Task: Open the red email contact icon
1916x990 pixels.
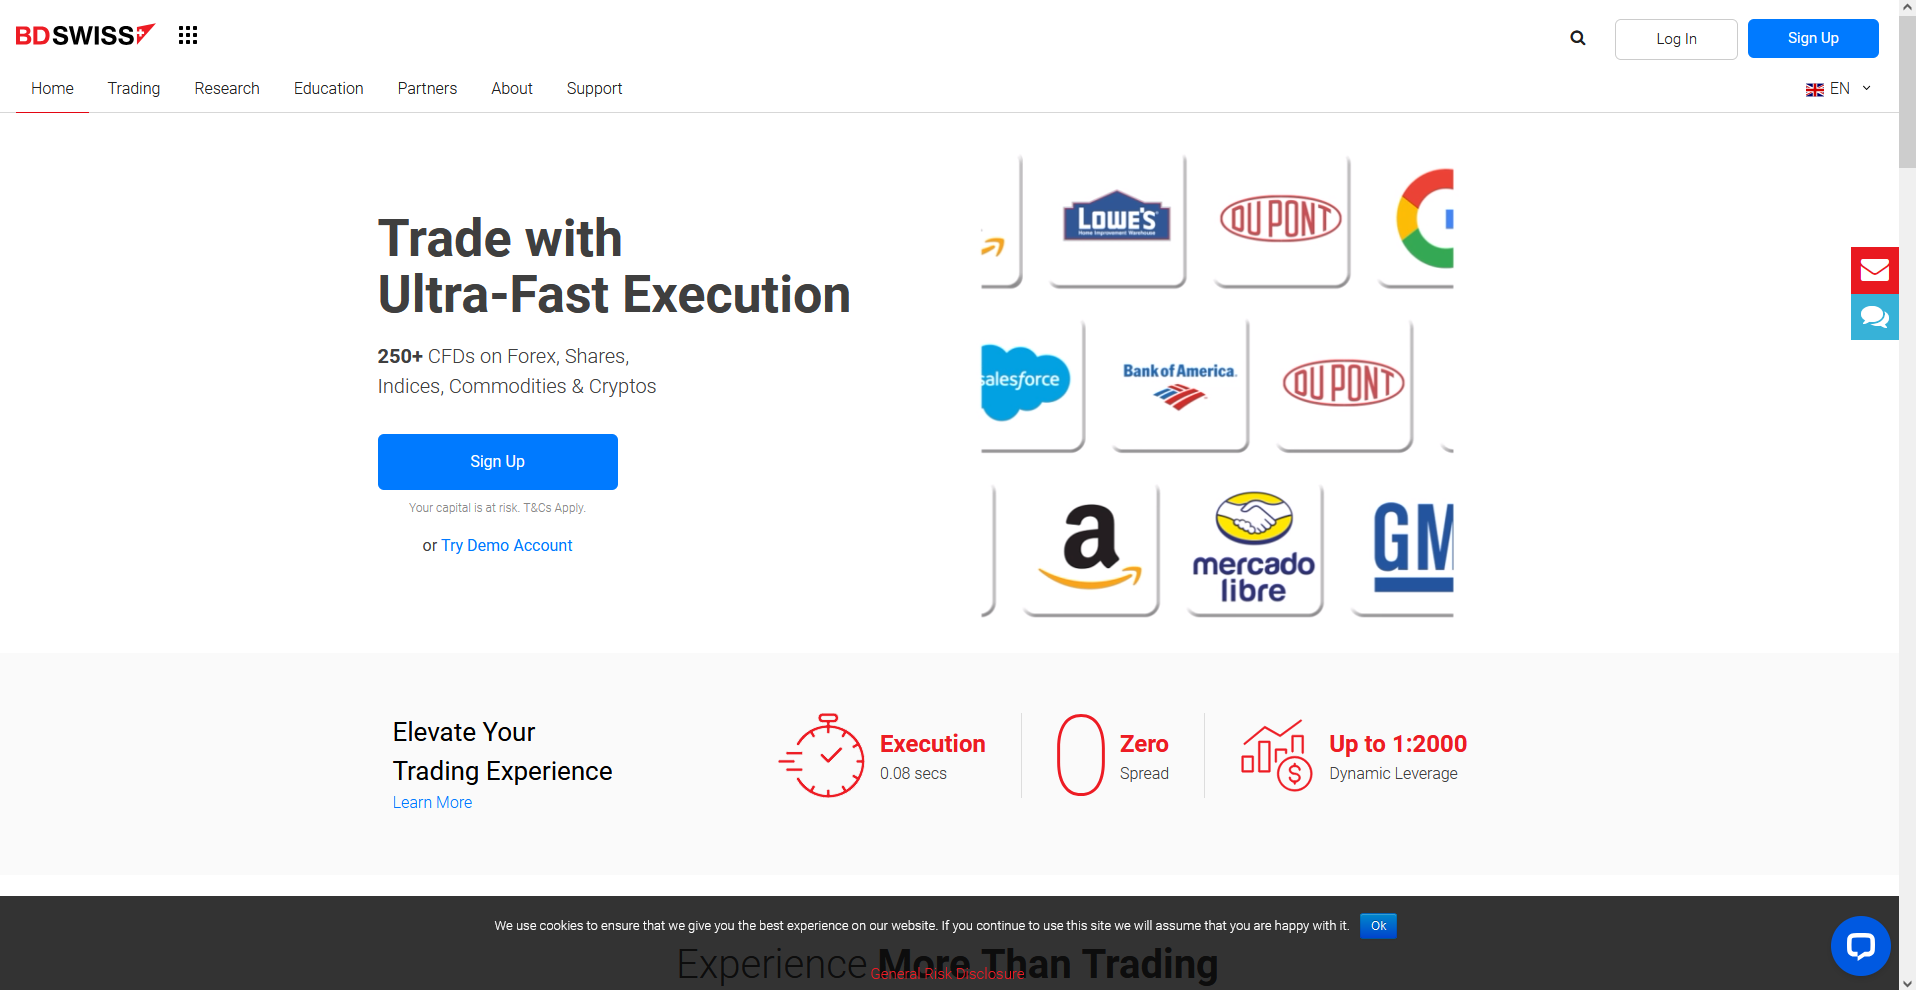Action: [1875, 270]
